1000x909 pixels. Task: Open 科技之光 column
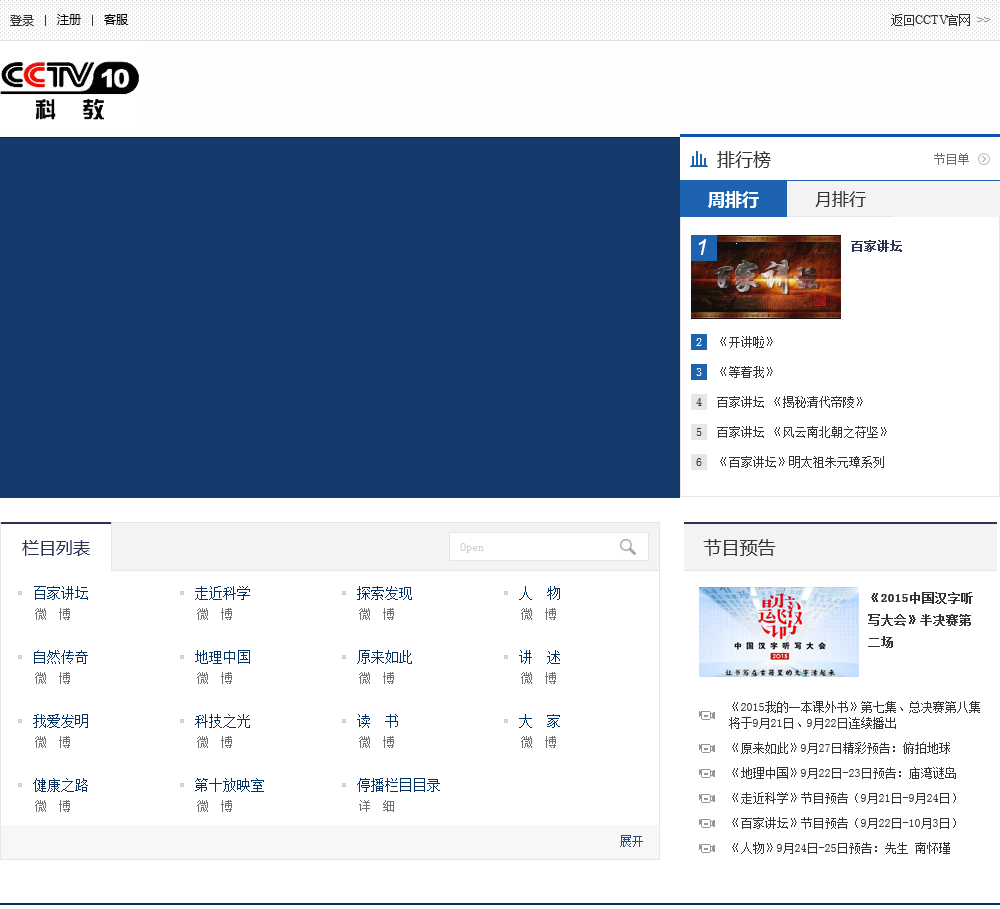point(223,721)
